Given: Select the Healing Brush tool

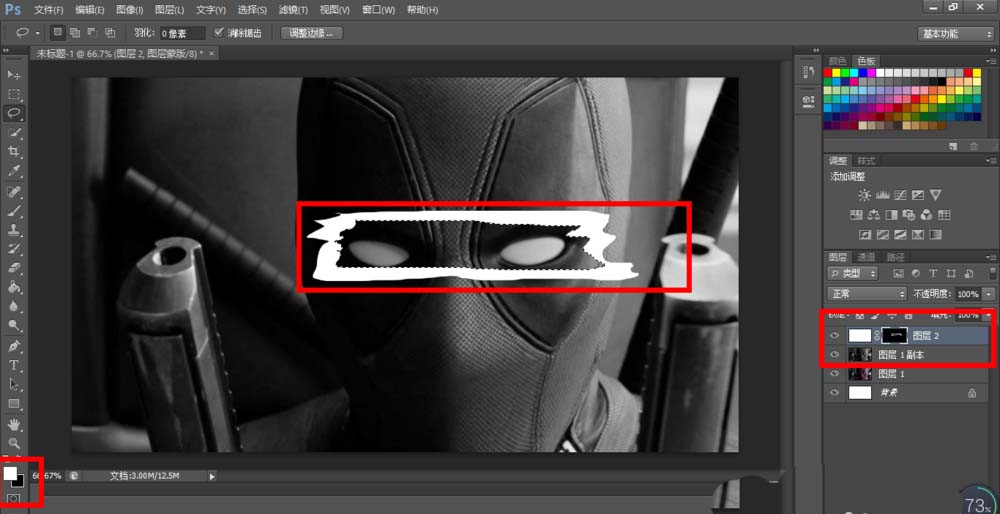Looking at the screenshot, I should [x=14, y=191].
